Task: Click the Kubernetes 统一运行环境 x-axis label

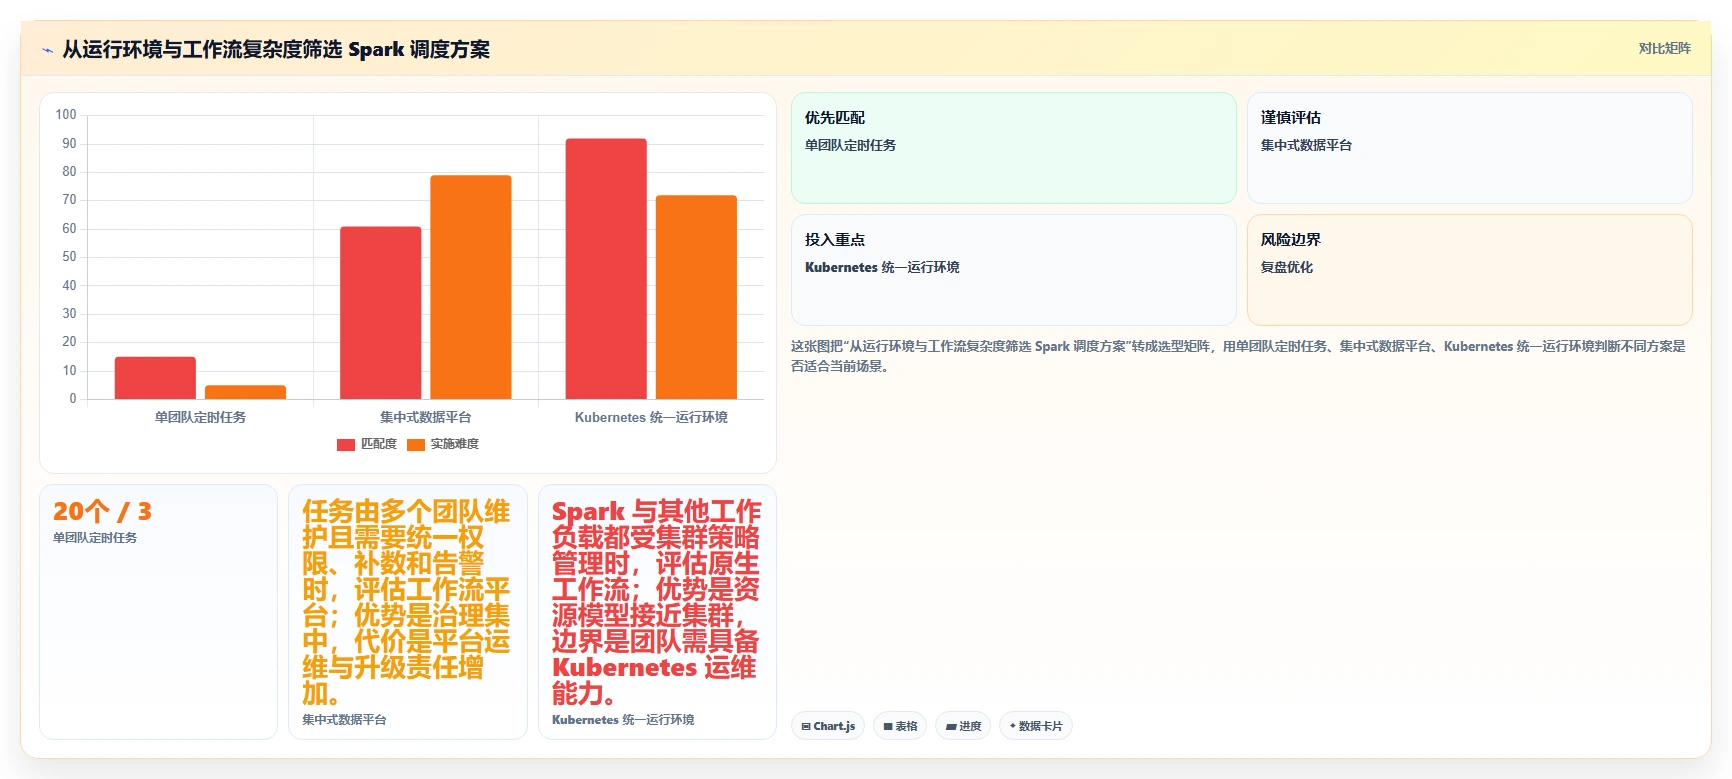Action: click(x=651, y=417)
